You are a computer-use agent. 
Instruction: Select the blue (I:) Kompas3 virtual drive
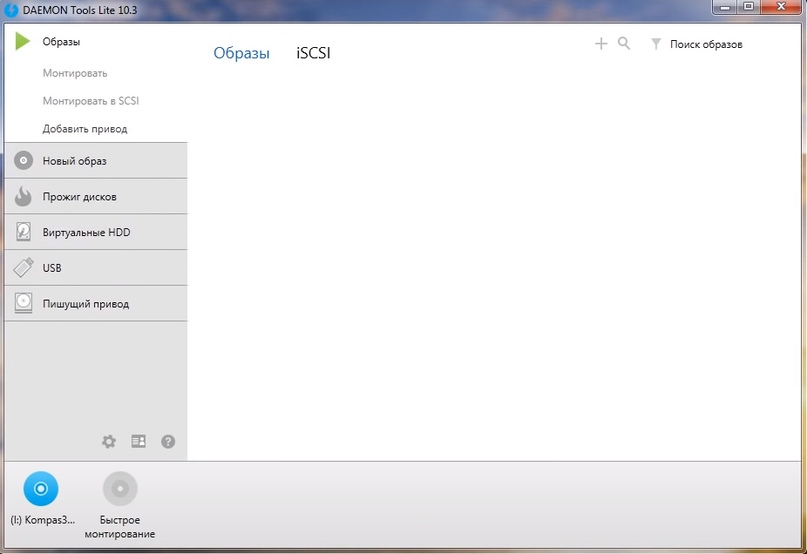[x=41, y=489]
